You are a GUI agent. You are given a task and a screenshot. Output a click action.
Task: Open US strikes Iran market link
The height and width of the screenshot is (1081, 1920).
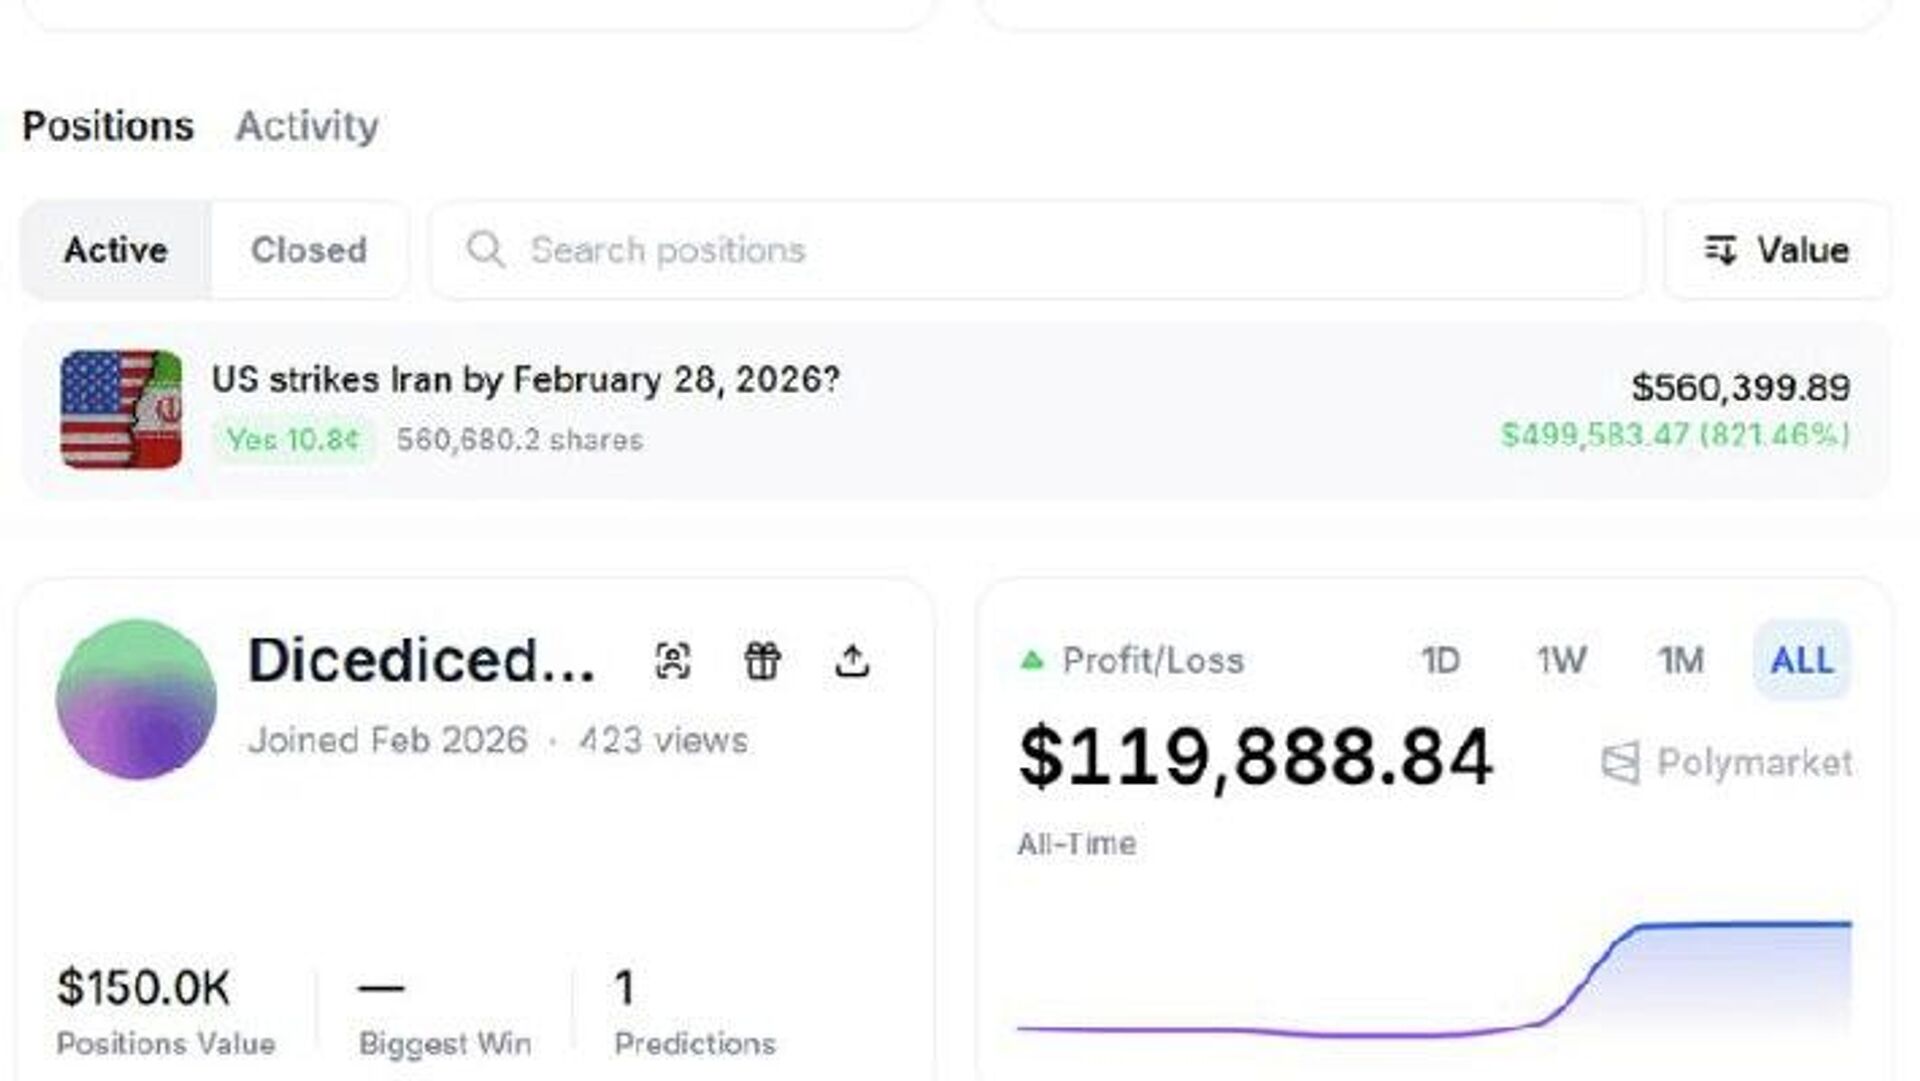pos(525,380)
